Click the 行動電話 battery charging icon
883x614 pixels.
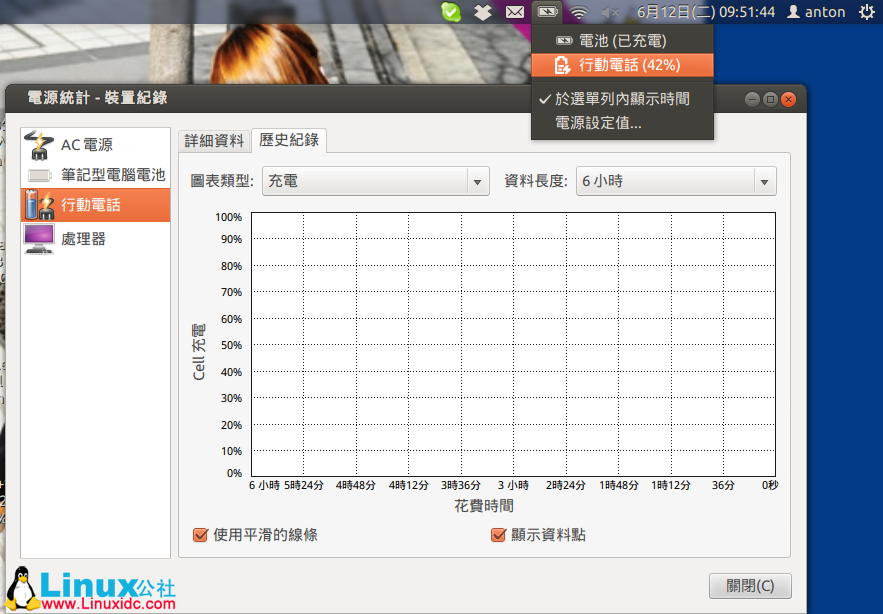click(39, 204)
